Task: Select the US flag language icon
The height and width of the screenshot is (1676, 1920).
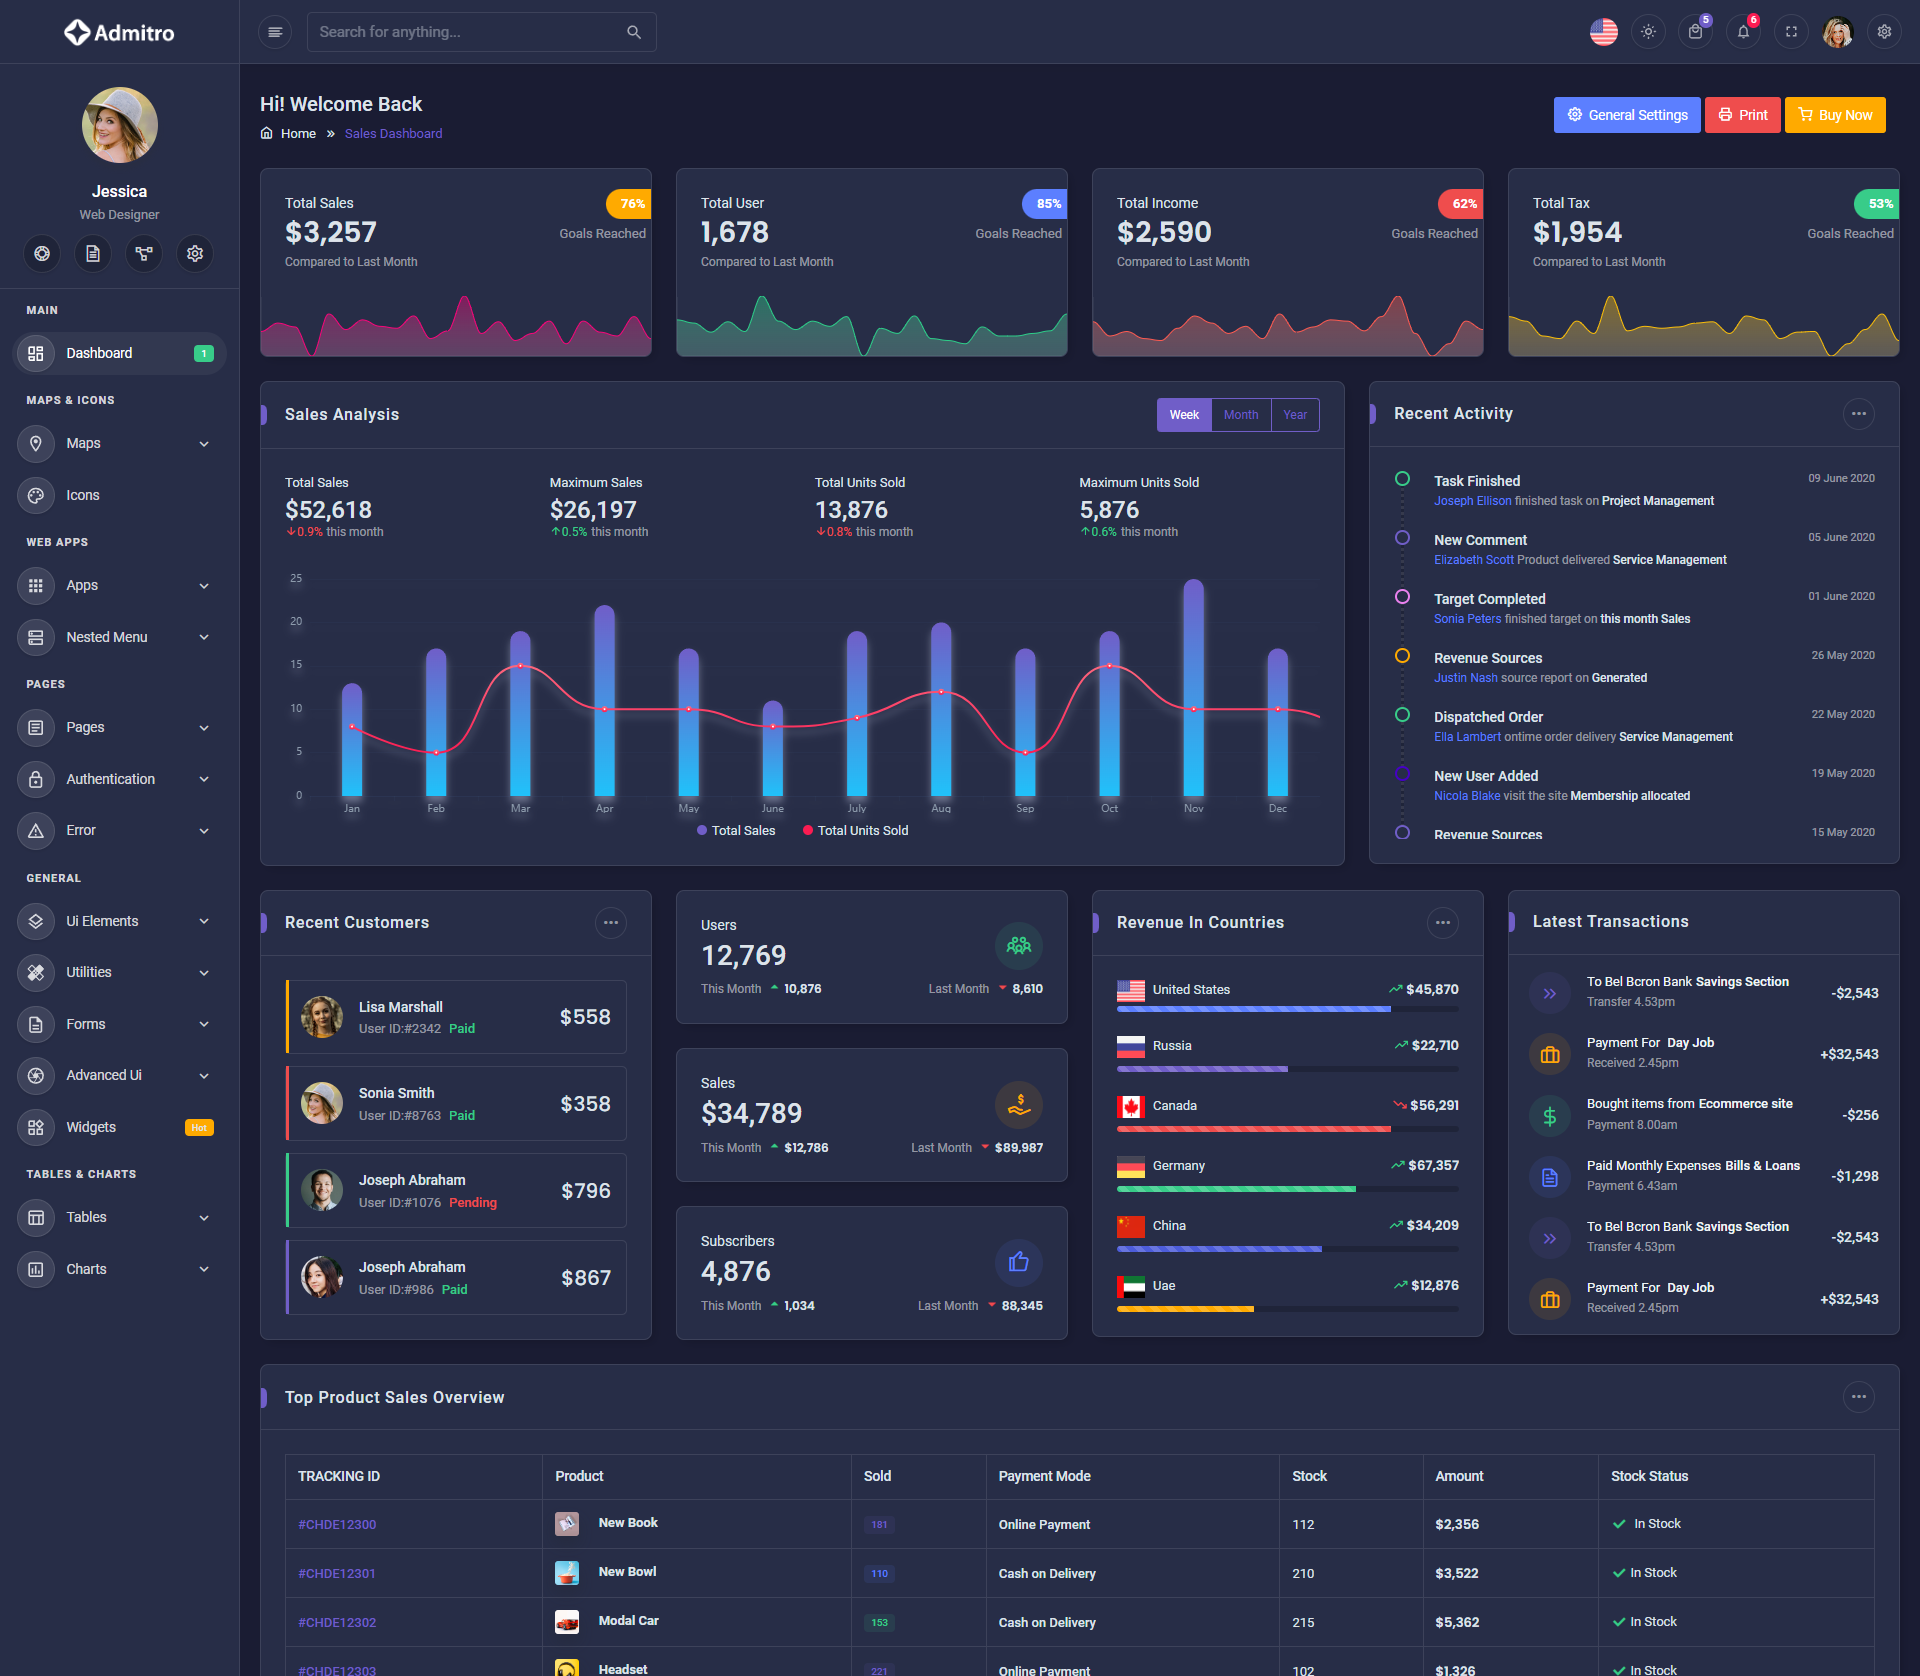Action: point(1603,32)
